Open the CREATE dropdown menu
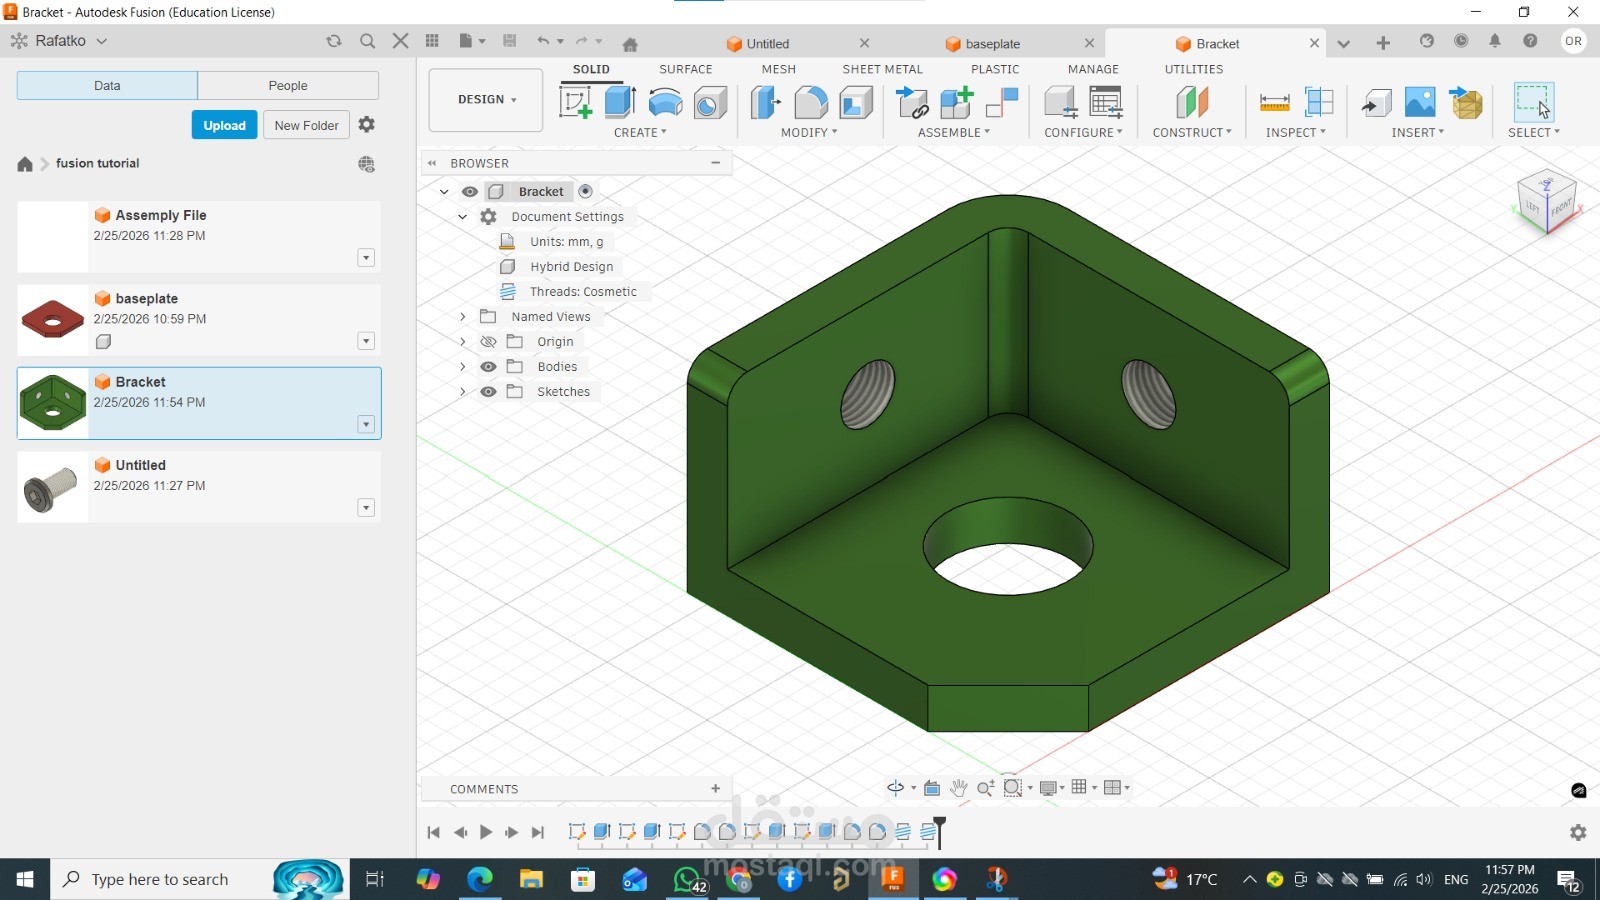Screen dimensions: 1600x900 (x=640, y=132)
